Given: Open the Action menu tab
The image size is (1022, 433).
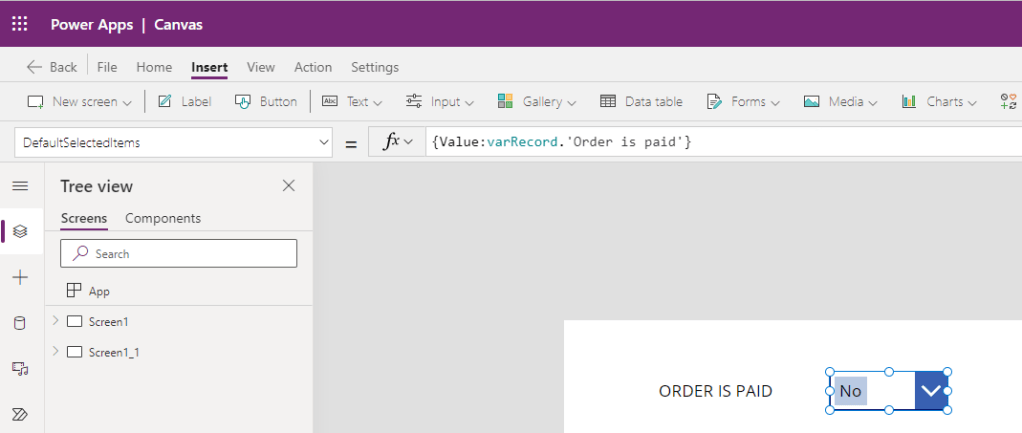Looking at the screenshot, I should pyautogui.click(x=313, y=67).
